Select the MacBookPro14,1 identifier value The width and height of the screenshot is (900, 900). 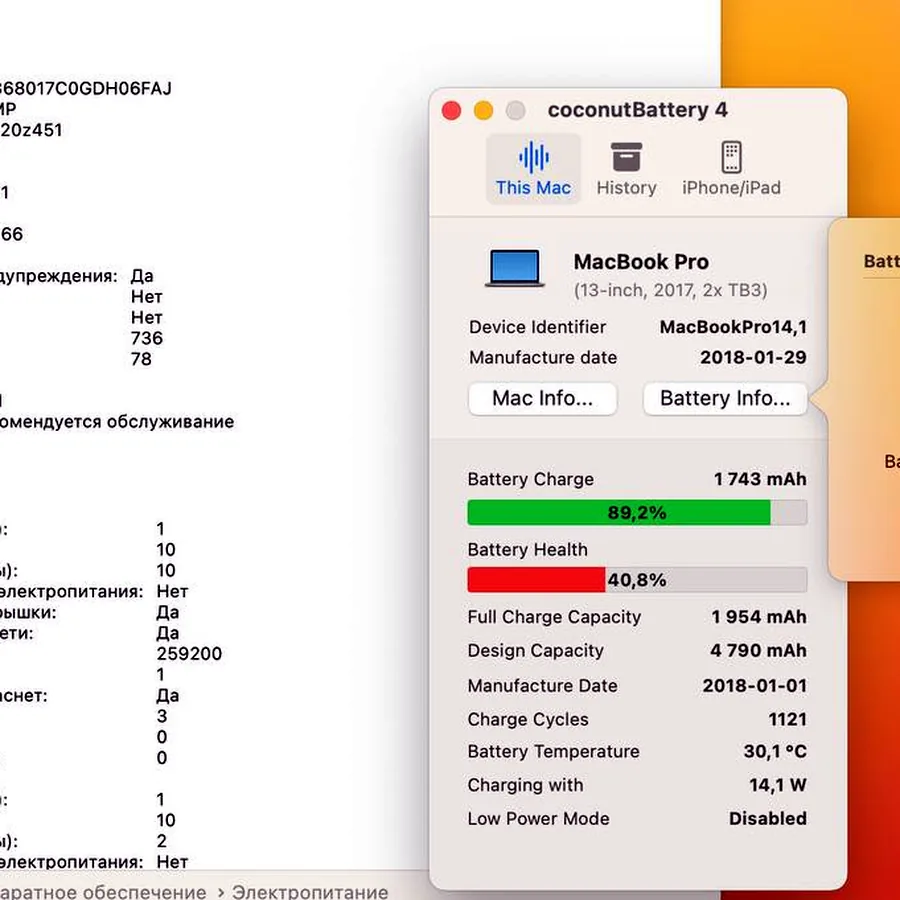733,327
